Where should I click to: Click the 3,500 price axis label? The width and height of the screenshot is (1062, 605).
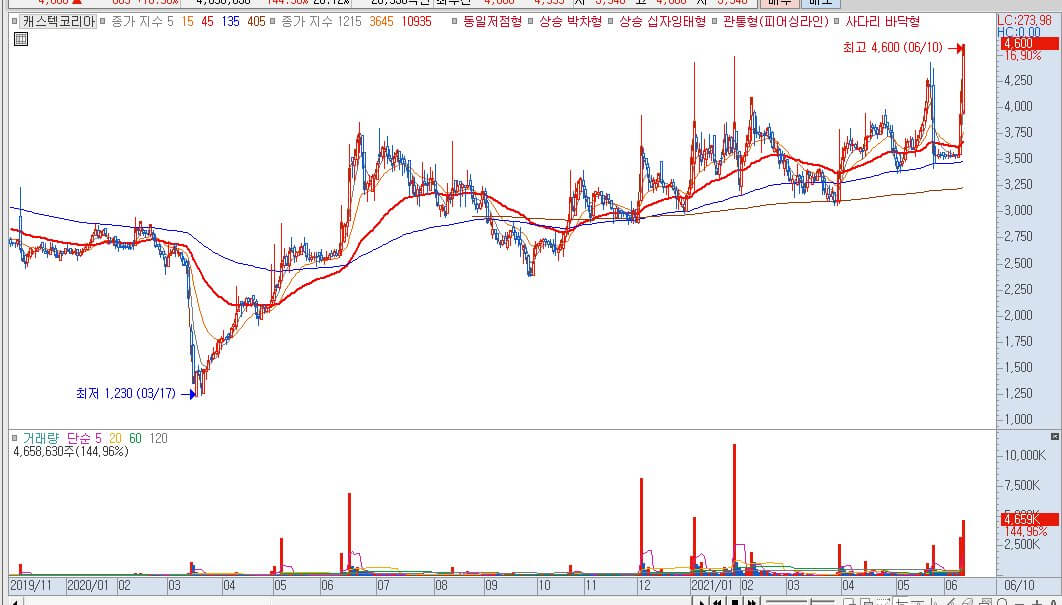1018,158
